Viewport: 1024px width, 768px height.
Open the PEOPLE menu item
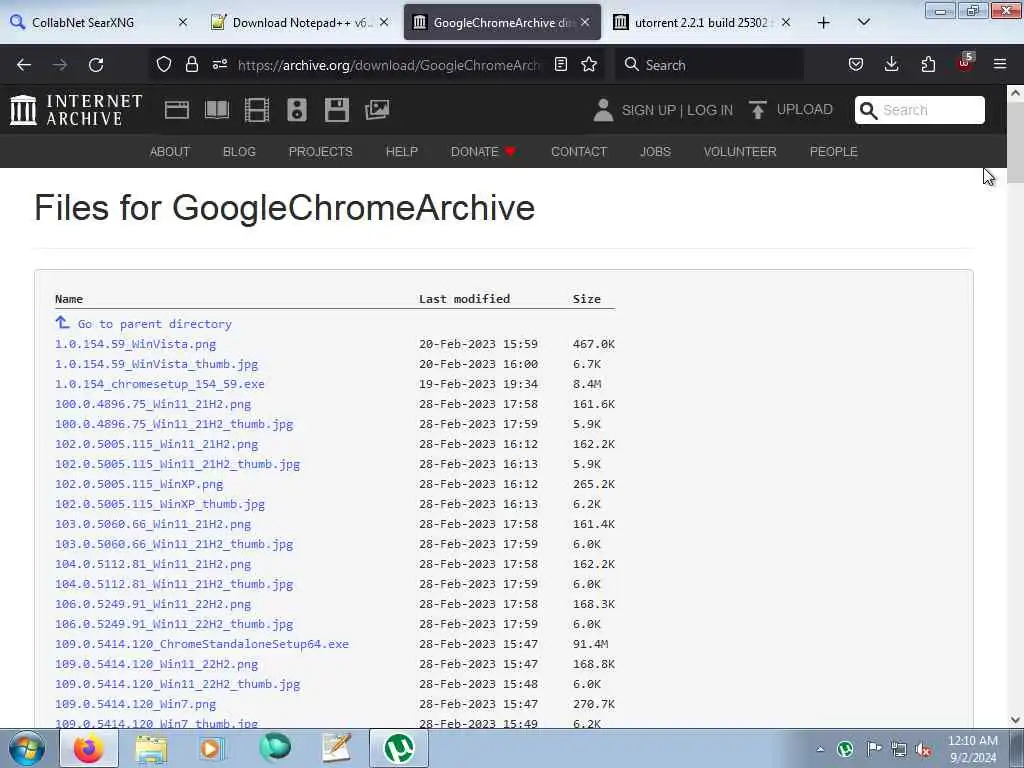833,152
